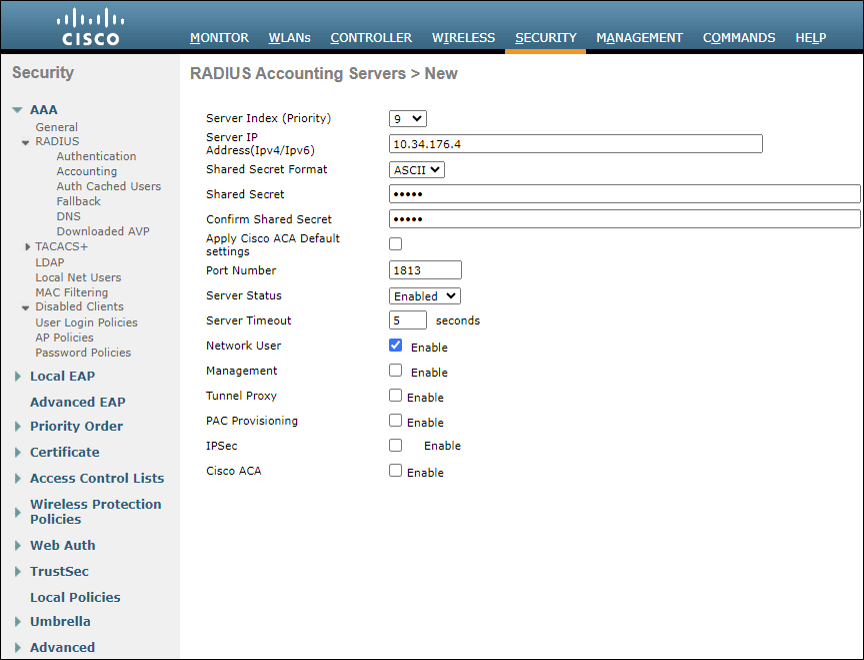Click the Server IP Address input field
This screenshot has height=660, width=864.
coord(575,143)
